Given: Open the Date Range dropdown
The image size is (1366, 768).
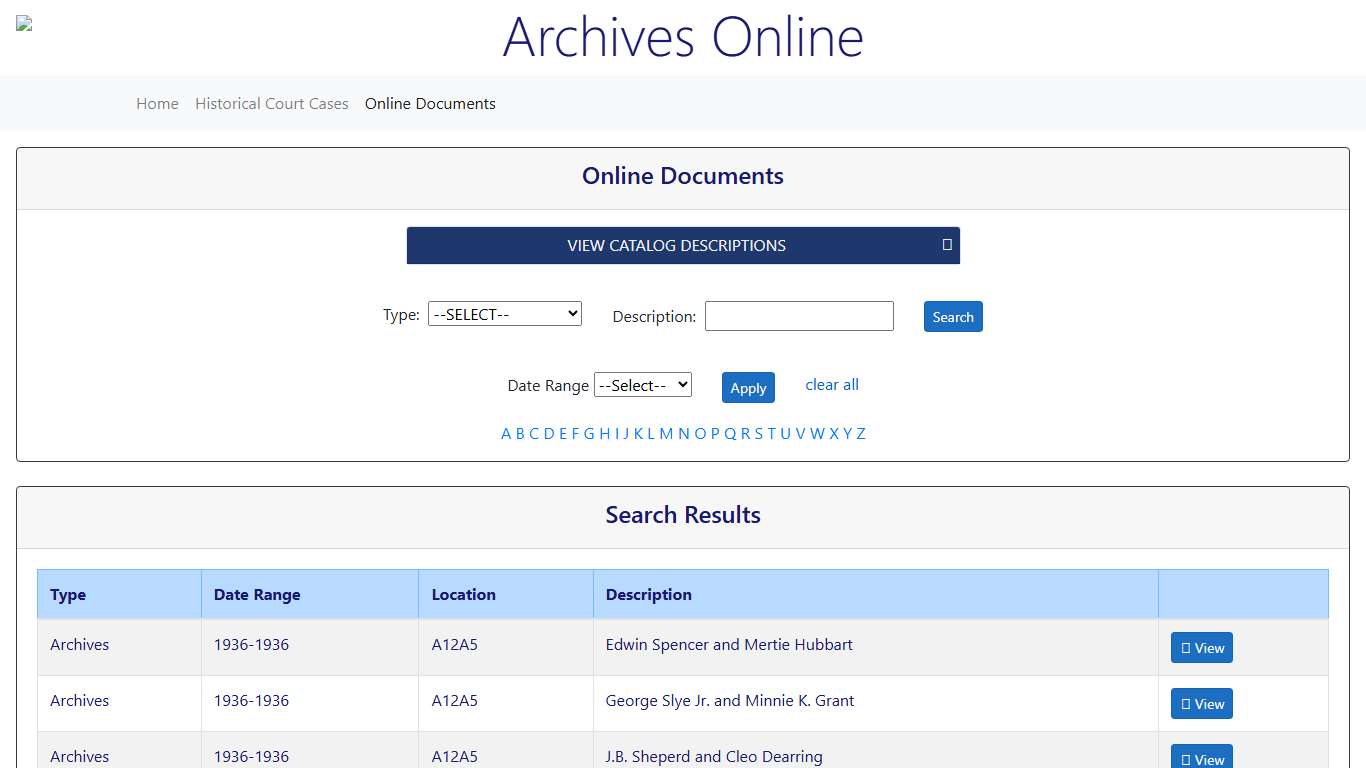Looking at the screenshot, I should pyautogui.click(x=642, y=384).
